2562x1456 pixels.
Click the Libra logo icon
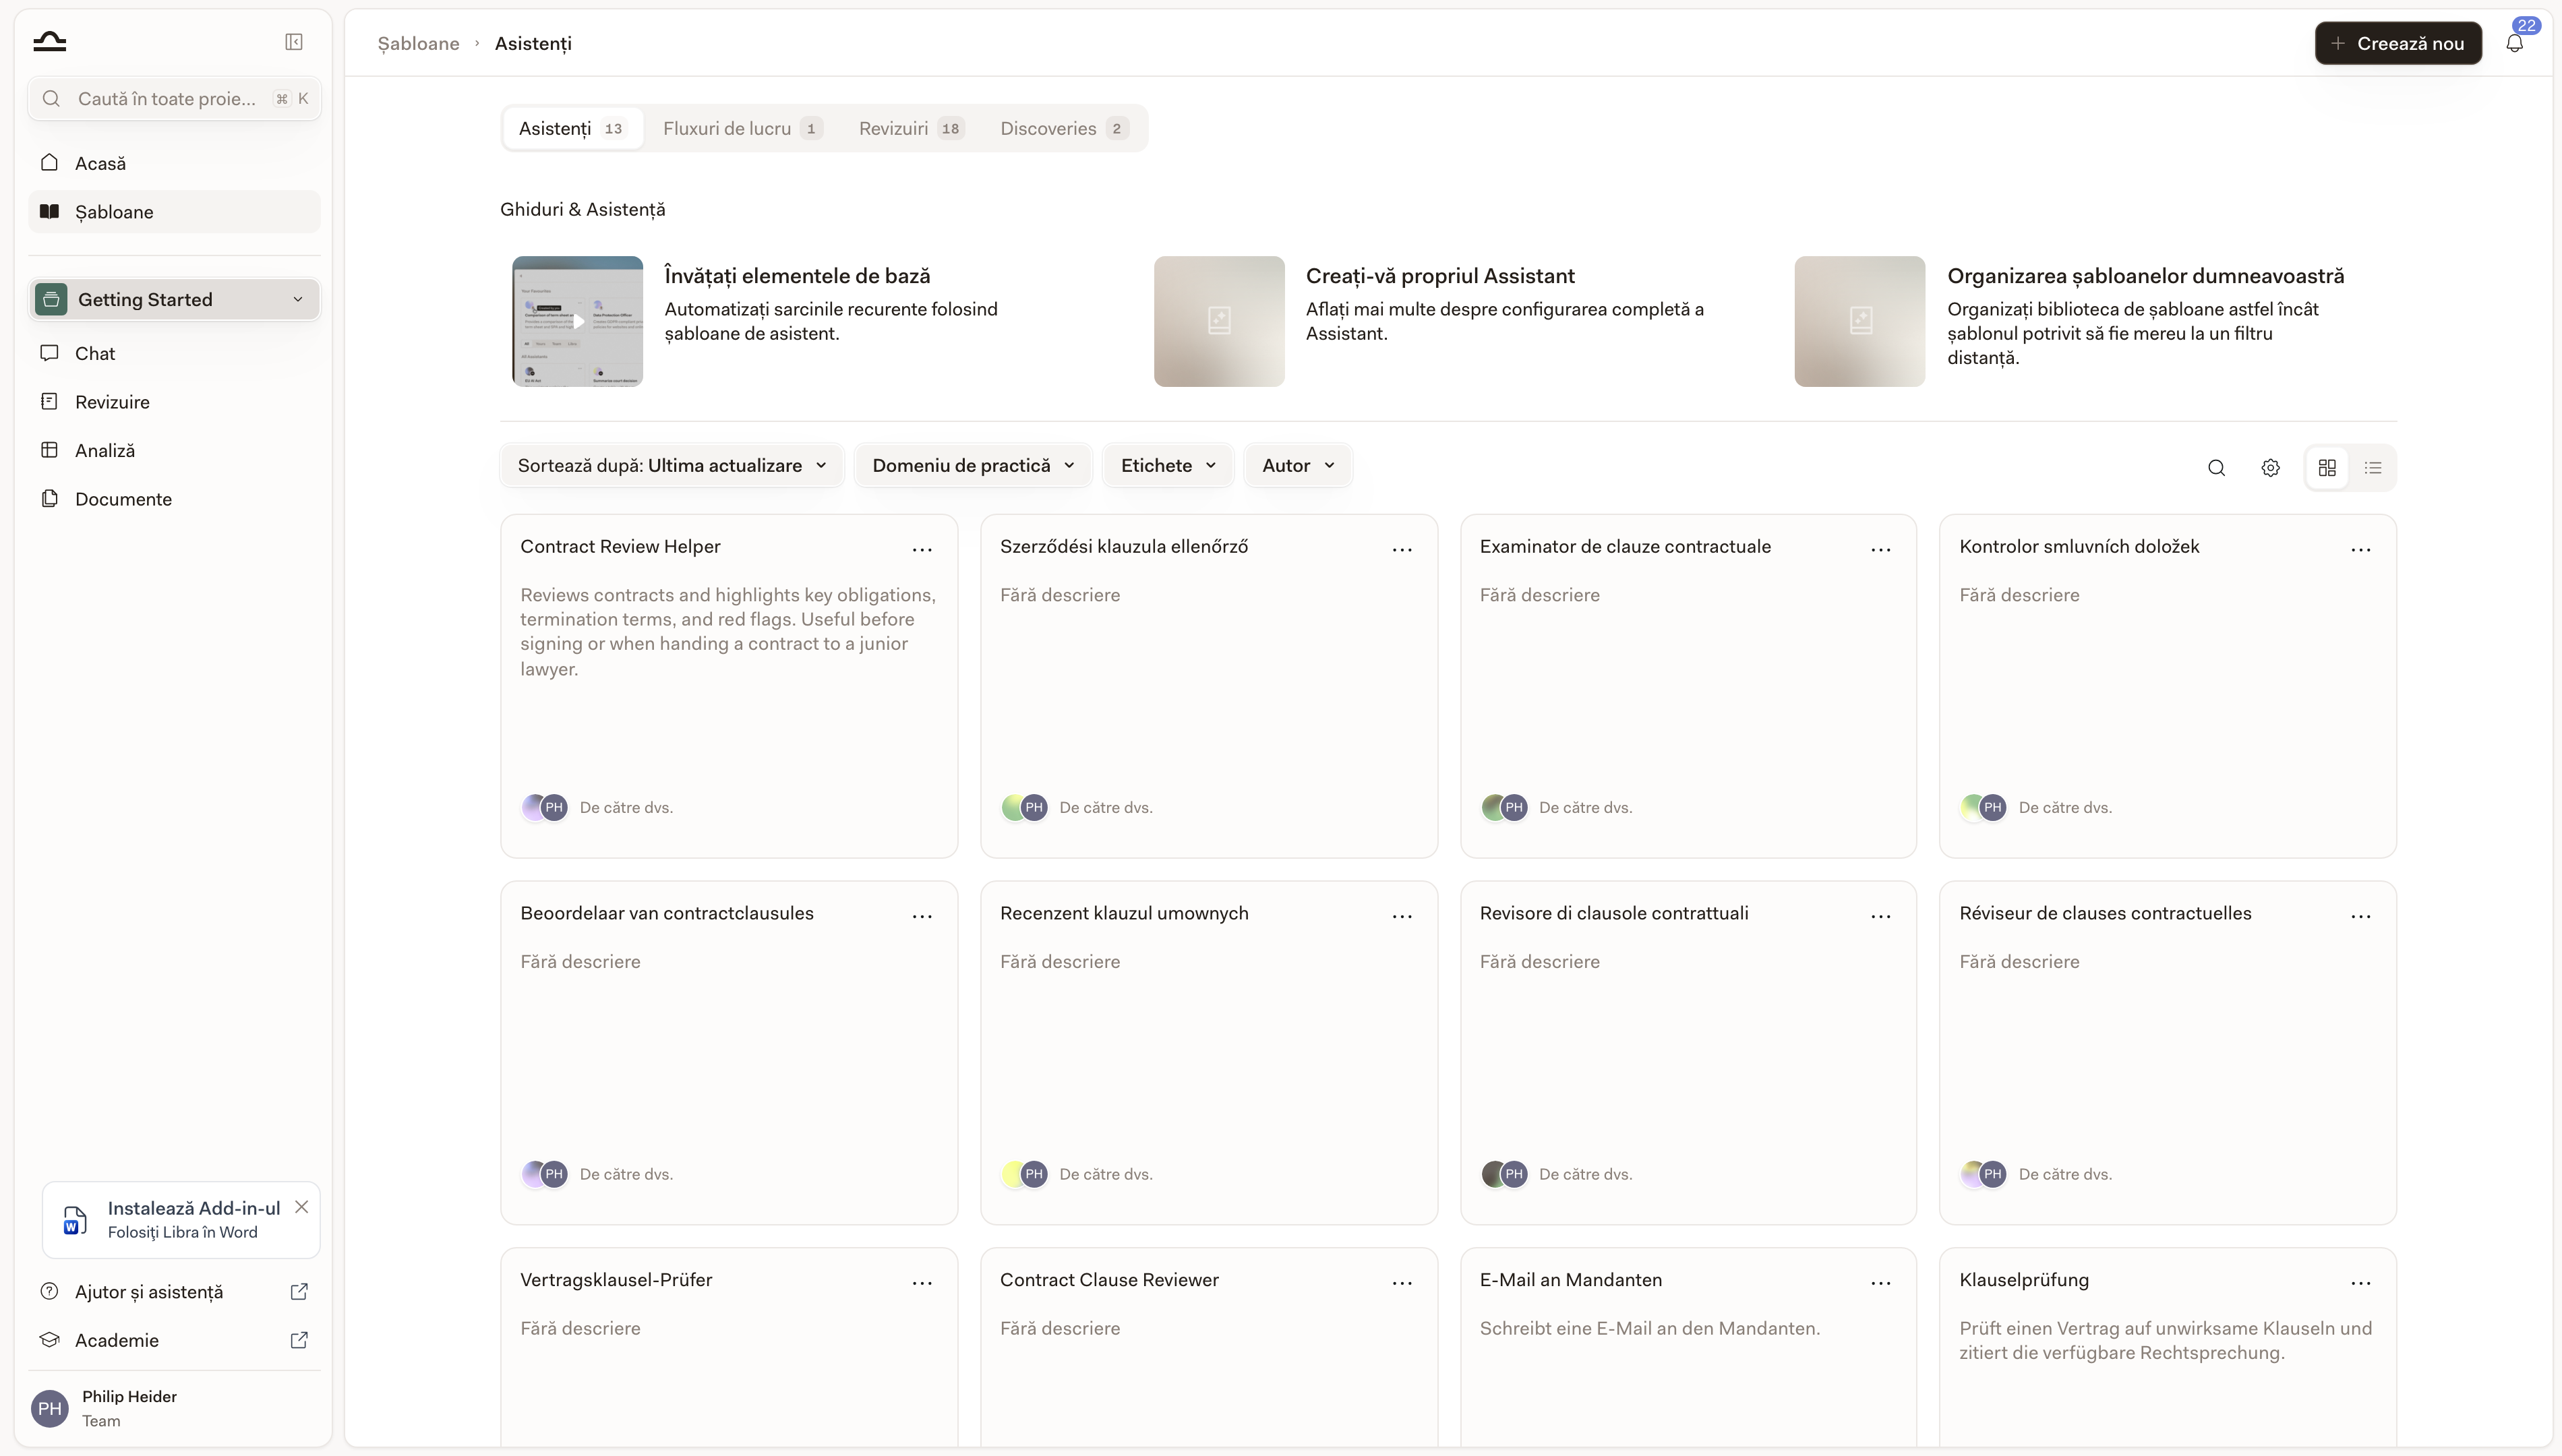click(x=49, y=42)
